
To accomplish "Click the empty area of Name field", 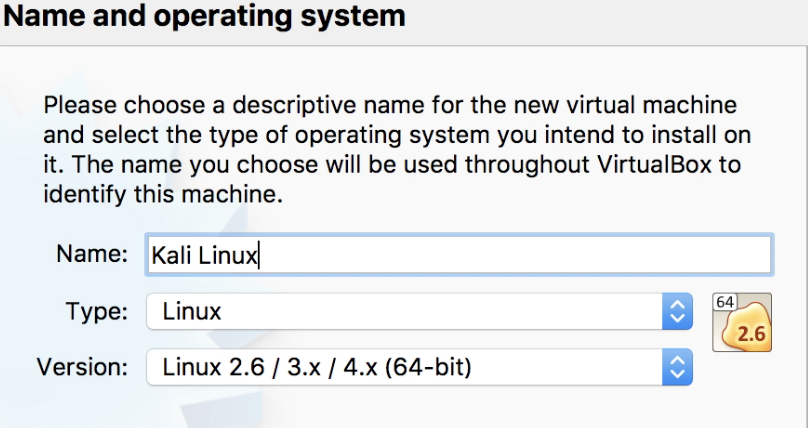I will point(513,255).
